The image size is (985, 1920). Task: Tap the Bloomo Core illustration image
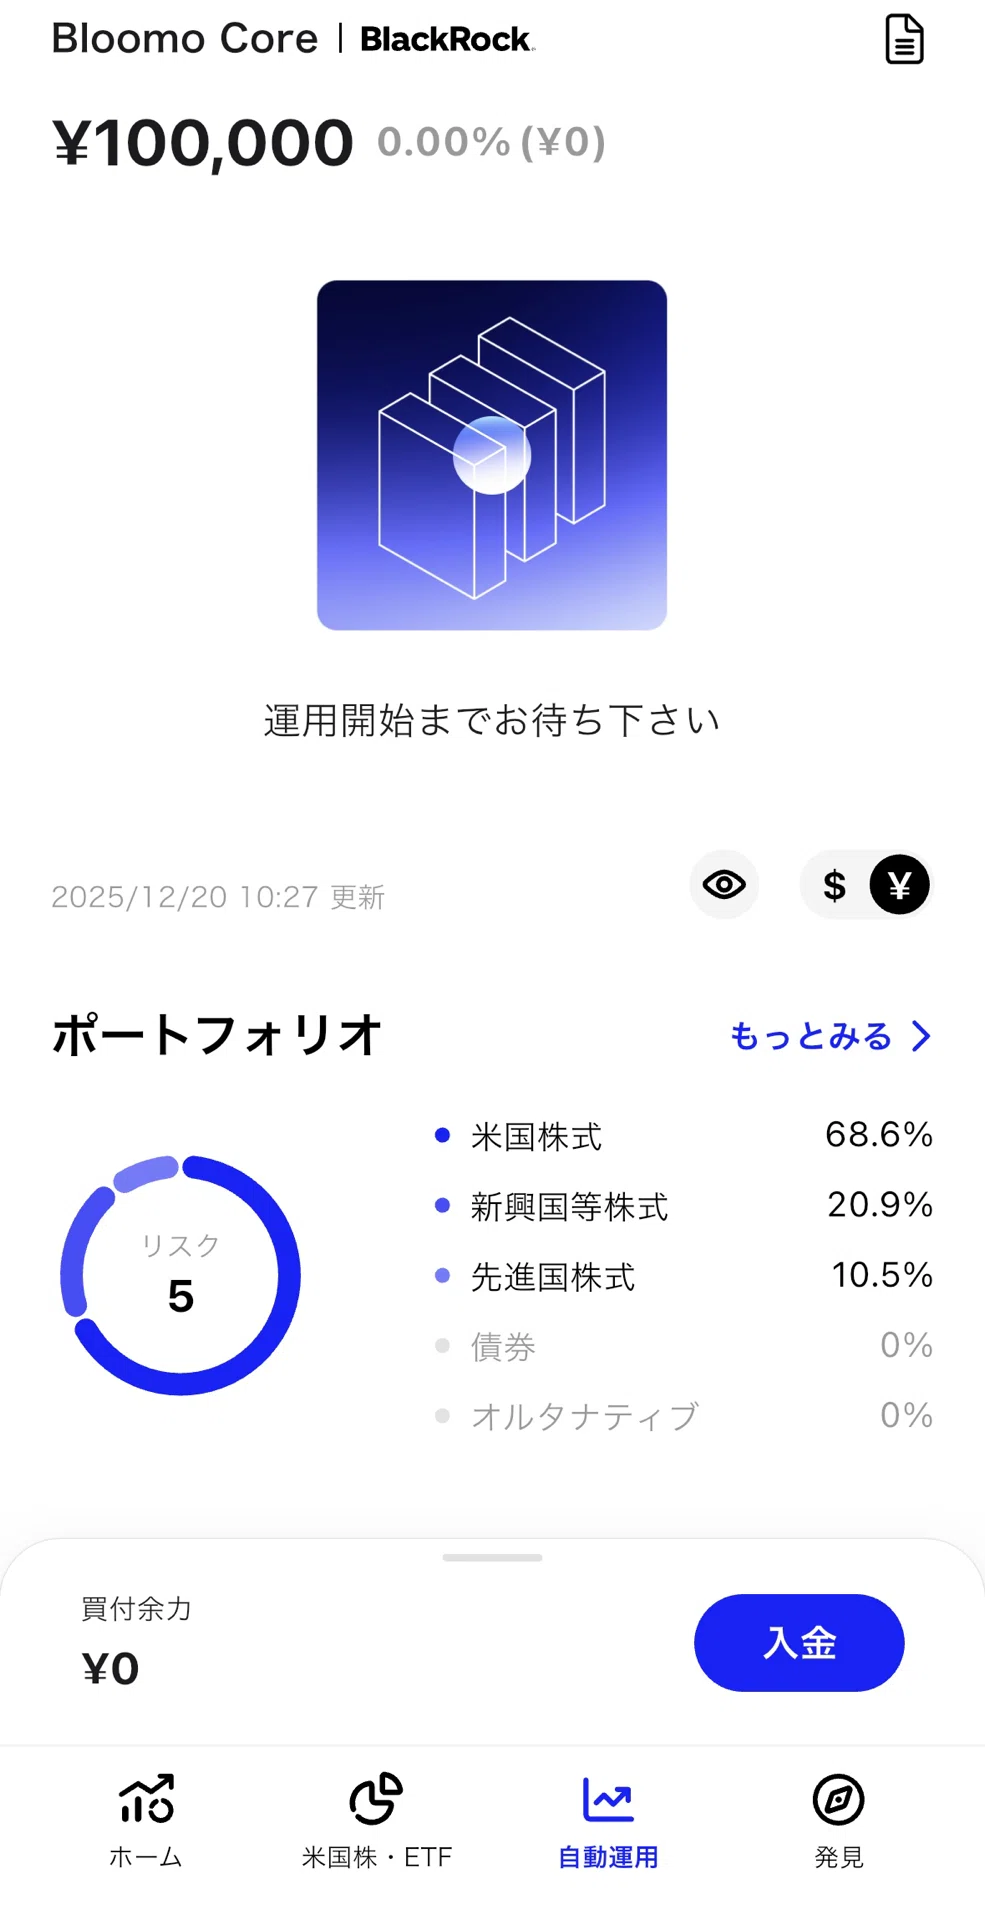click(492, 455)
